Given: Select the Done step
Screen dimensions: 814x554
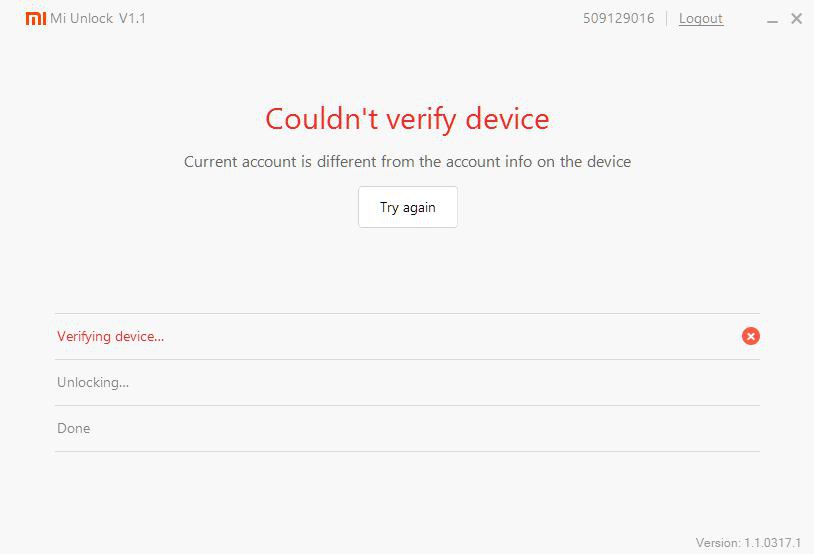Looking at the screenshot, I should point(74,428).
